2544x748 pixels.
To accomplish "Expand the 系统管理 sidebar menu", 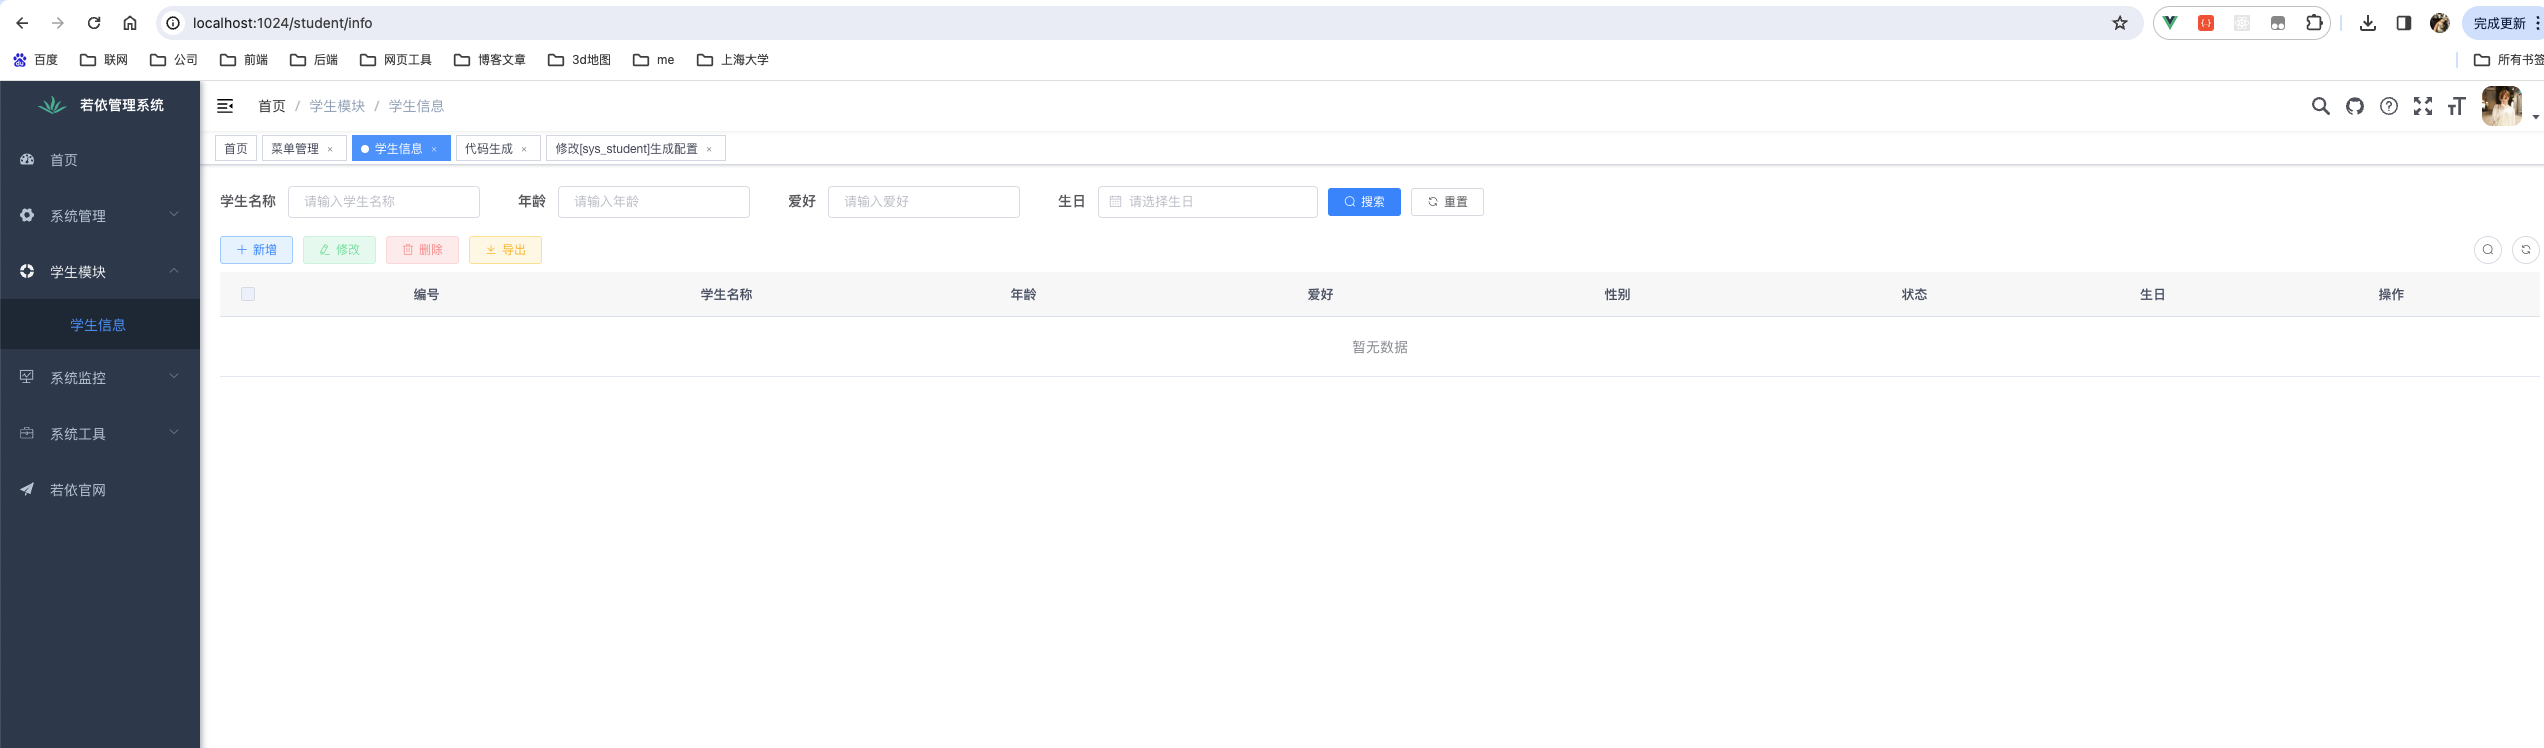I will 100,216.
